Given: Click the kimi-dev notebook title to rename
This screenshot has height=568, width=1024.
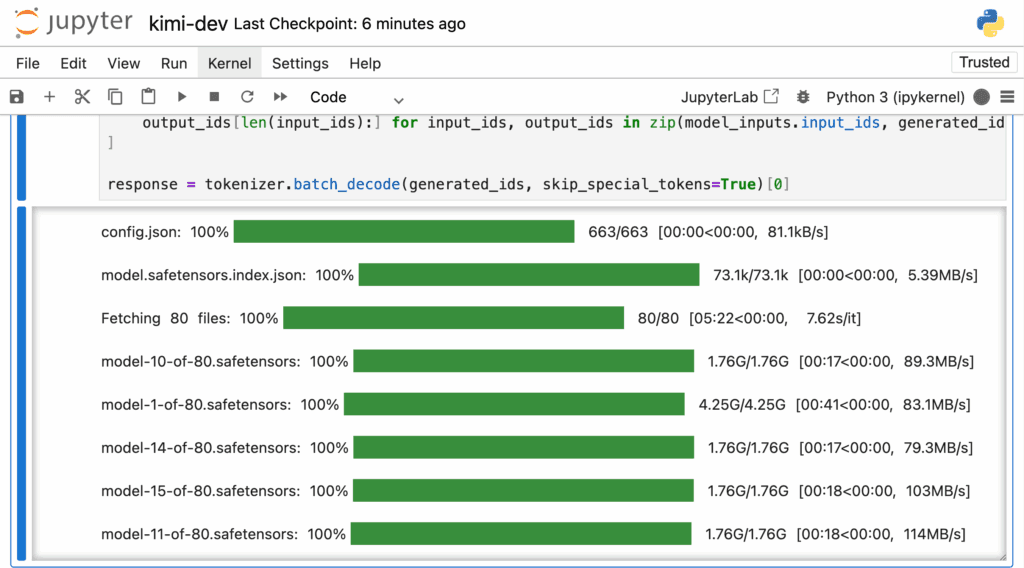Looking at the screenshot, I should (x=188, y=24).
